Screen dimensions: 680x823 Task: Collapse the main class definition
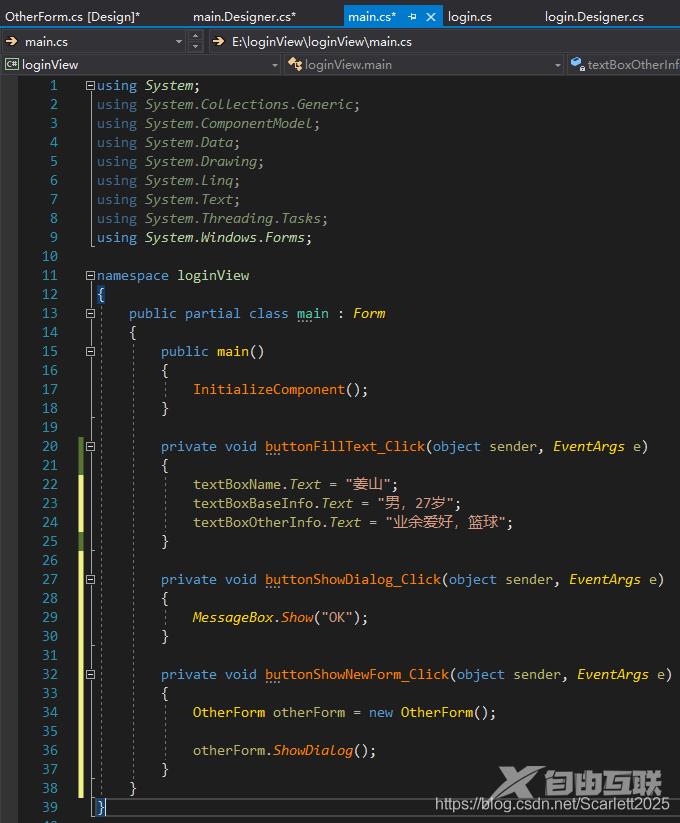(x=90, y=314)
